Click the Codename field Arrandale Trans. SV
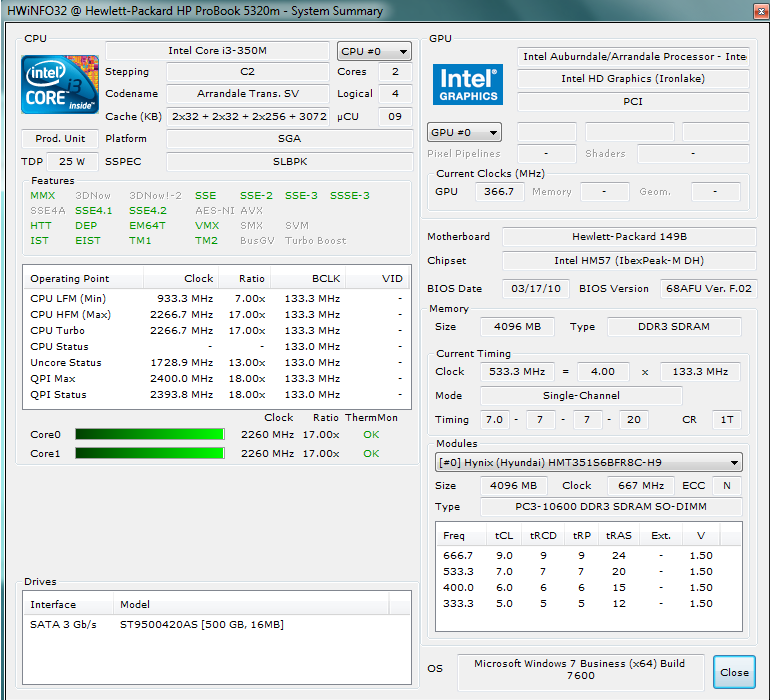Image resolution: width=770 pixels, height=700 pixels. pyautogui.click(x=248, y=93)
